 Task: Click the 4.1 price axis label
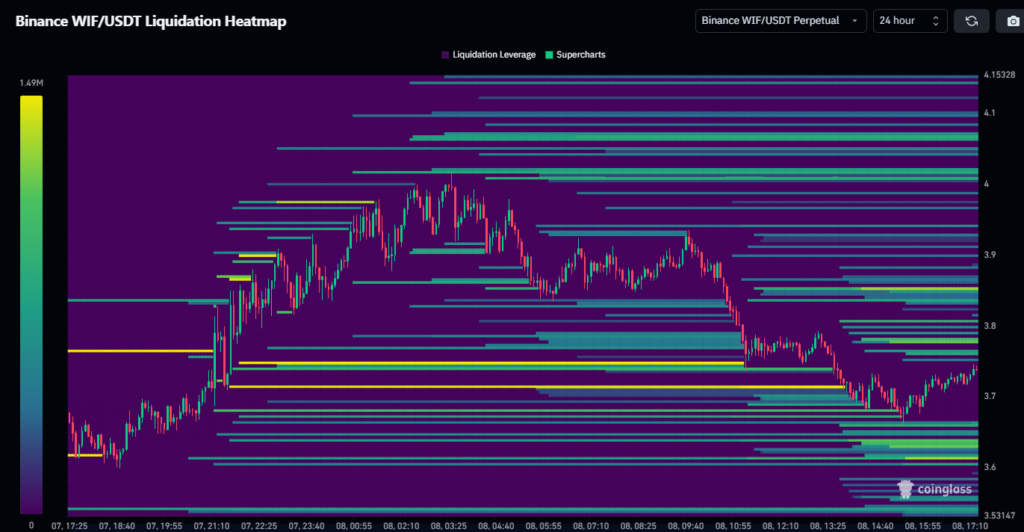click(x=989, y=113)
